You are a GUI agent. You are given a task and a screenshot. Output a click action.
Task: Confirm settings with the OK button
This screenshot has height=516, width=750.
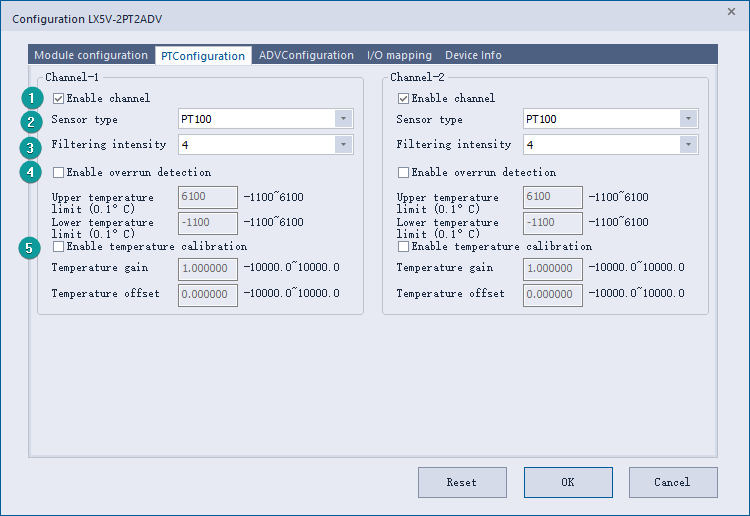(x=568, y=482)
